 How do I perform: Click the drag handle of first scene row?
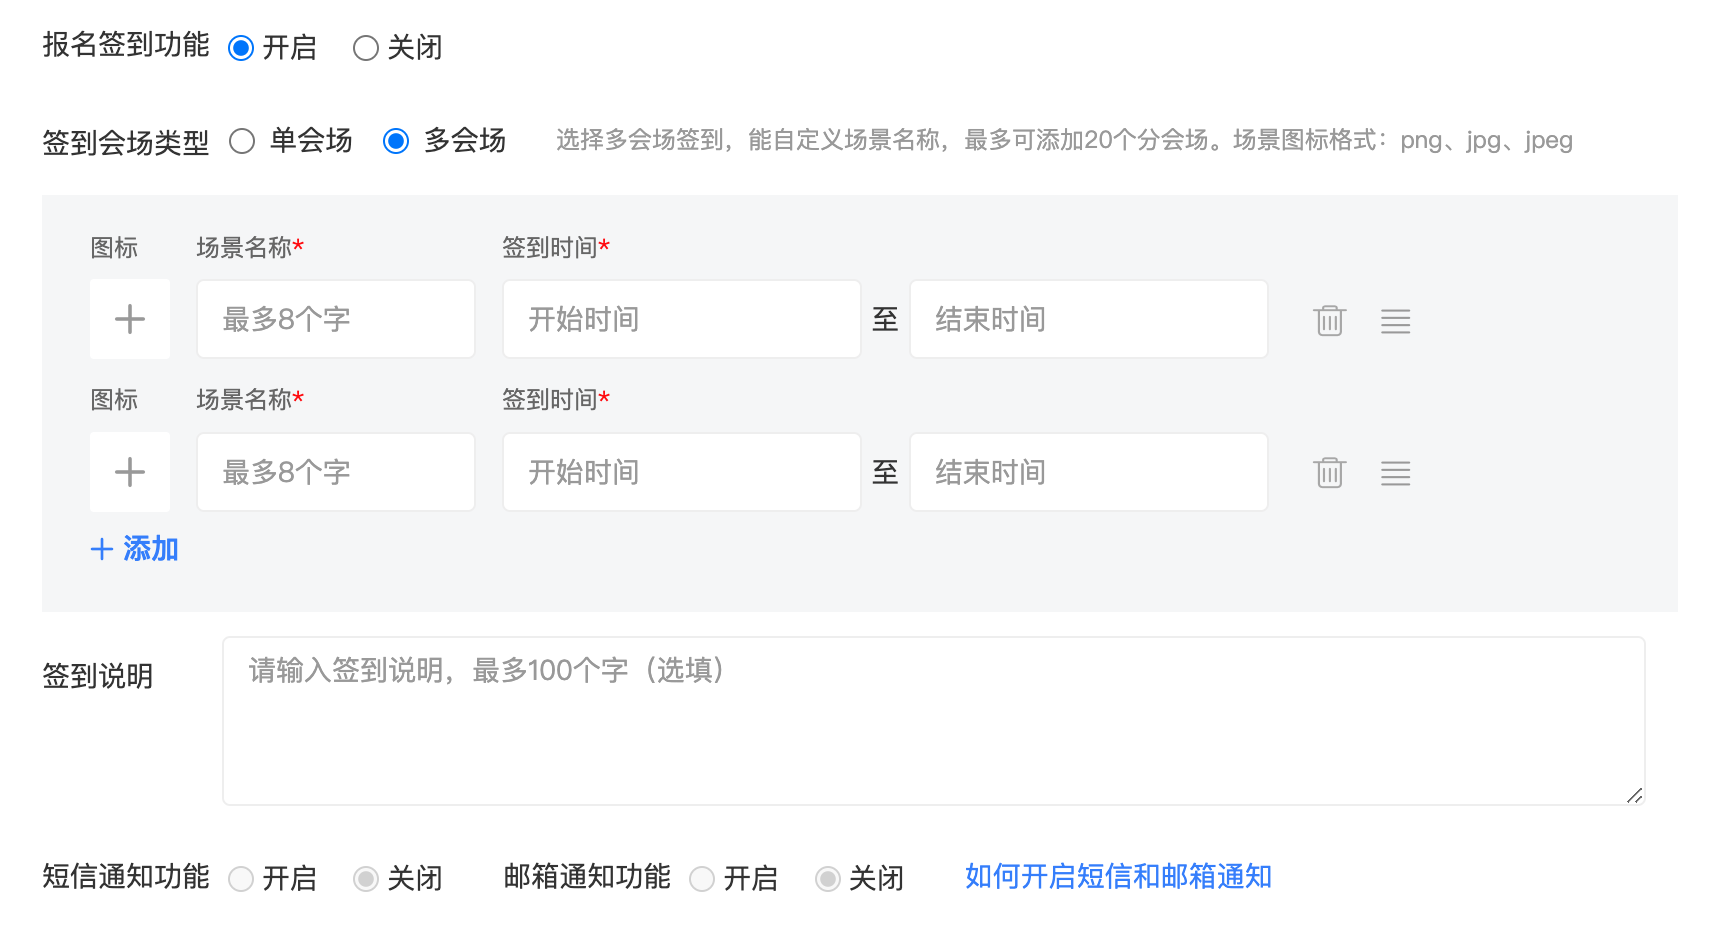pyautogui.click(x=1395, y=321)
